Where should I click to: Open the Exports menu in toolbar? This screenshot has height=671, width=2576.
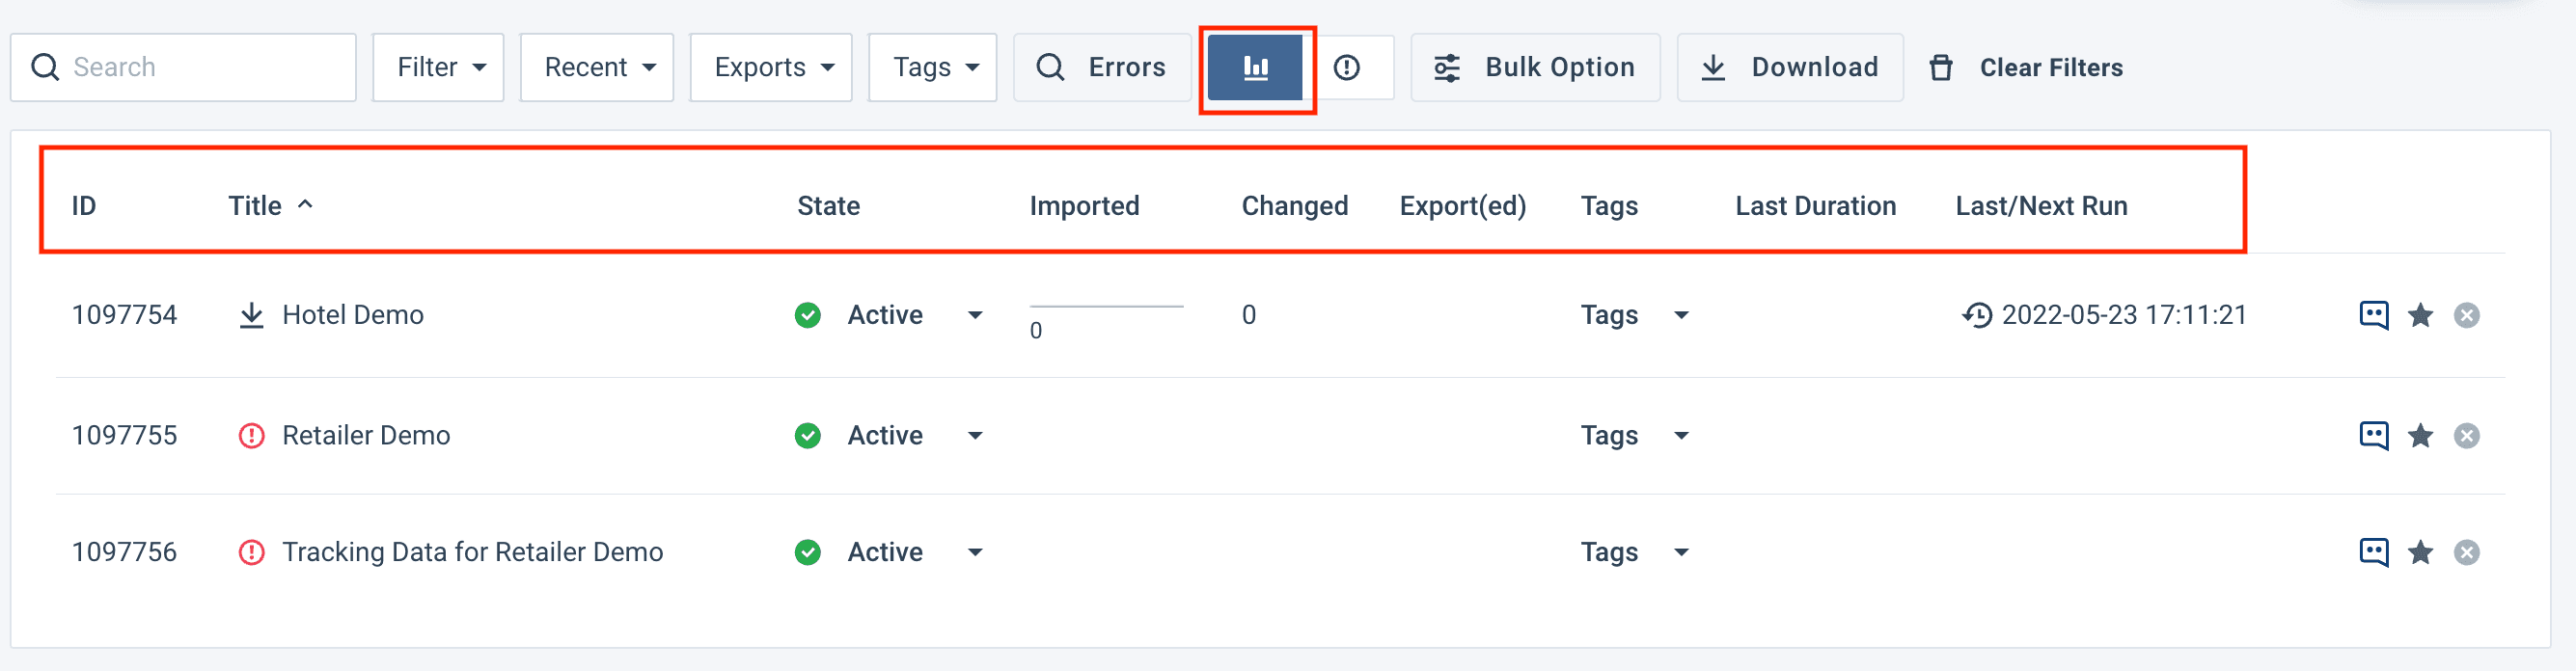(x=771, y=68)
